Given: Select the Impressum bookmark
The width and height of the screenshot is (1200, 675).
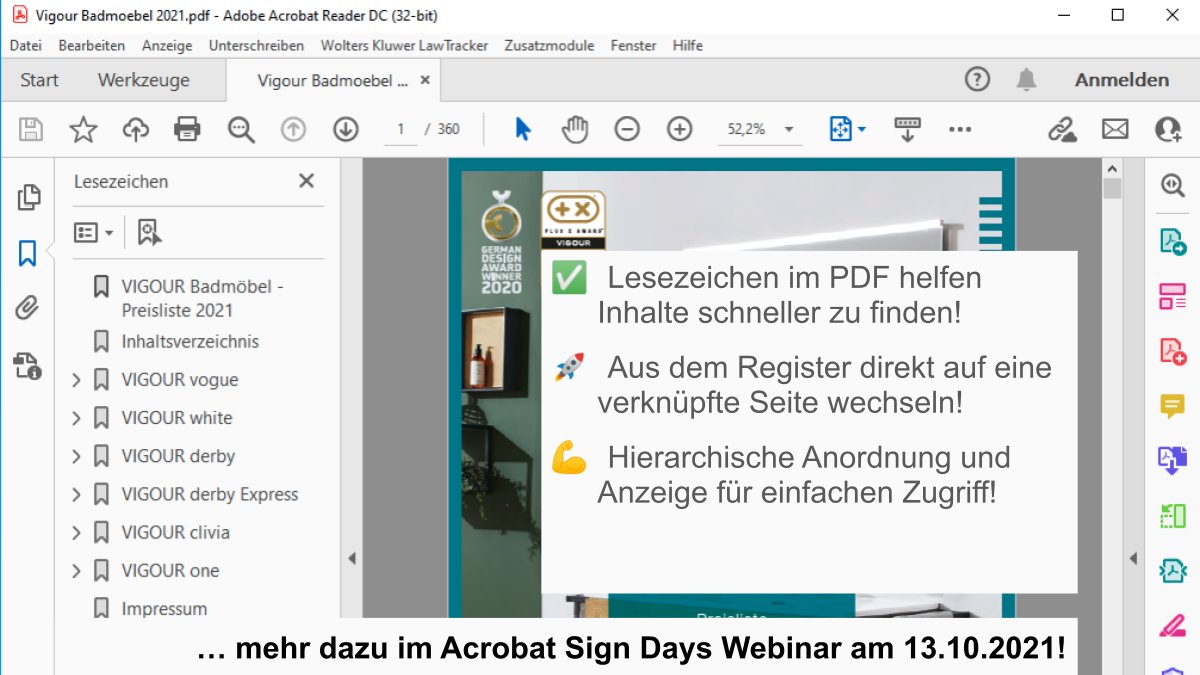Looking at the screenshot, I should (164, 609).
